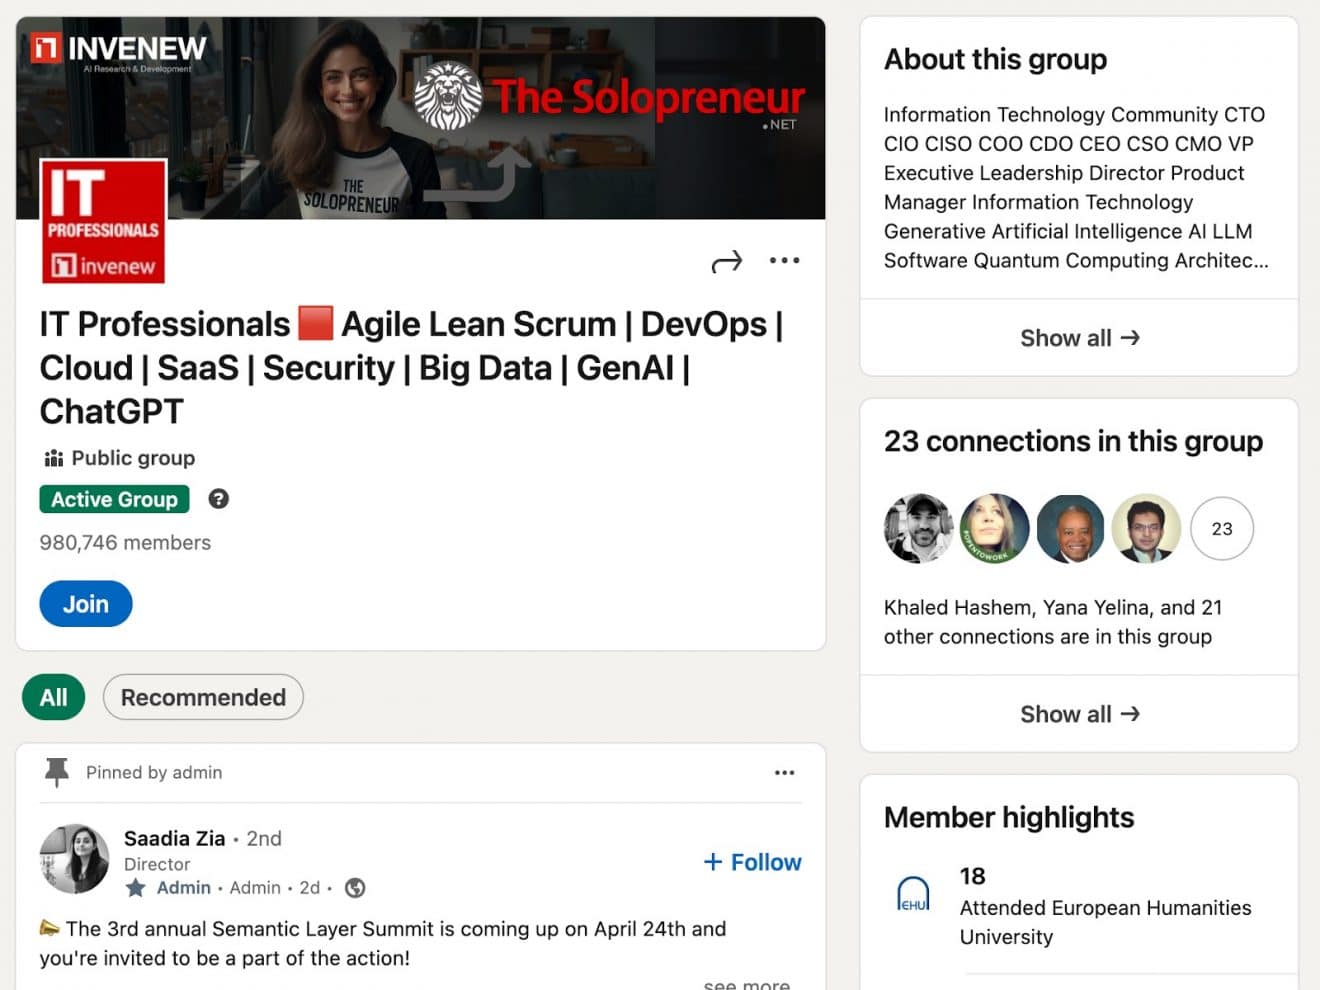Join the IT Professionals group

tap(85, 603)
